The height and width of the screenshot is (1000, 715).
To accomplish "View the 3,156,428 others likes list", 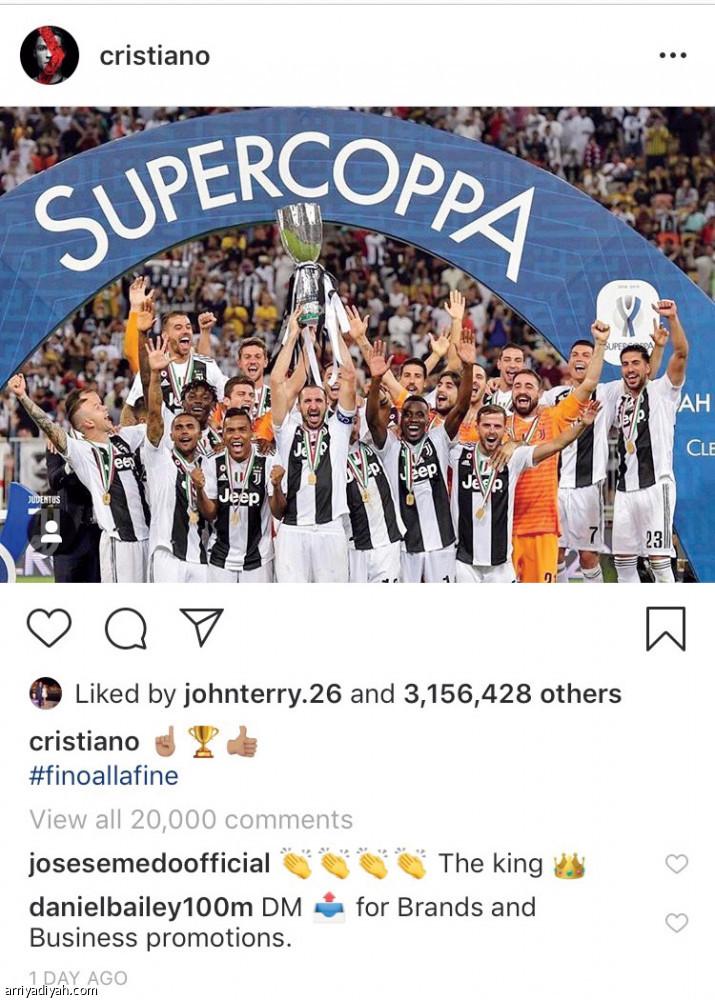I will [x=512, y=694].
